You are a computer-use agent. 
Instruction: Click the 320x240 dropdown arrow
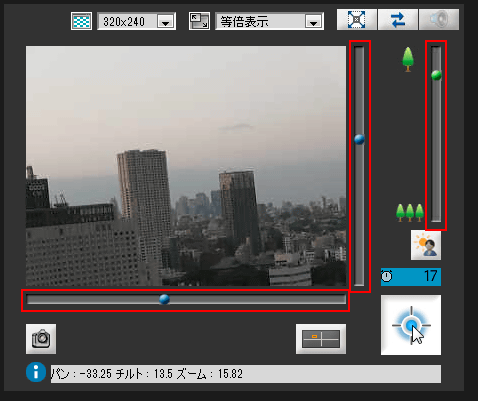pyautogui.click(x=166, y=22)
